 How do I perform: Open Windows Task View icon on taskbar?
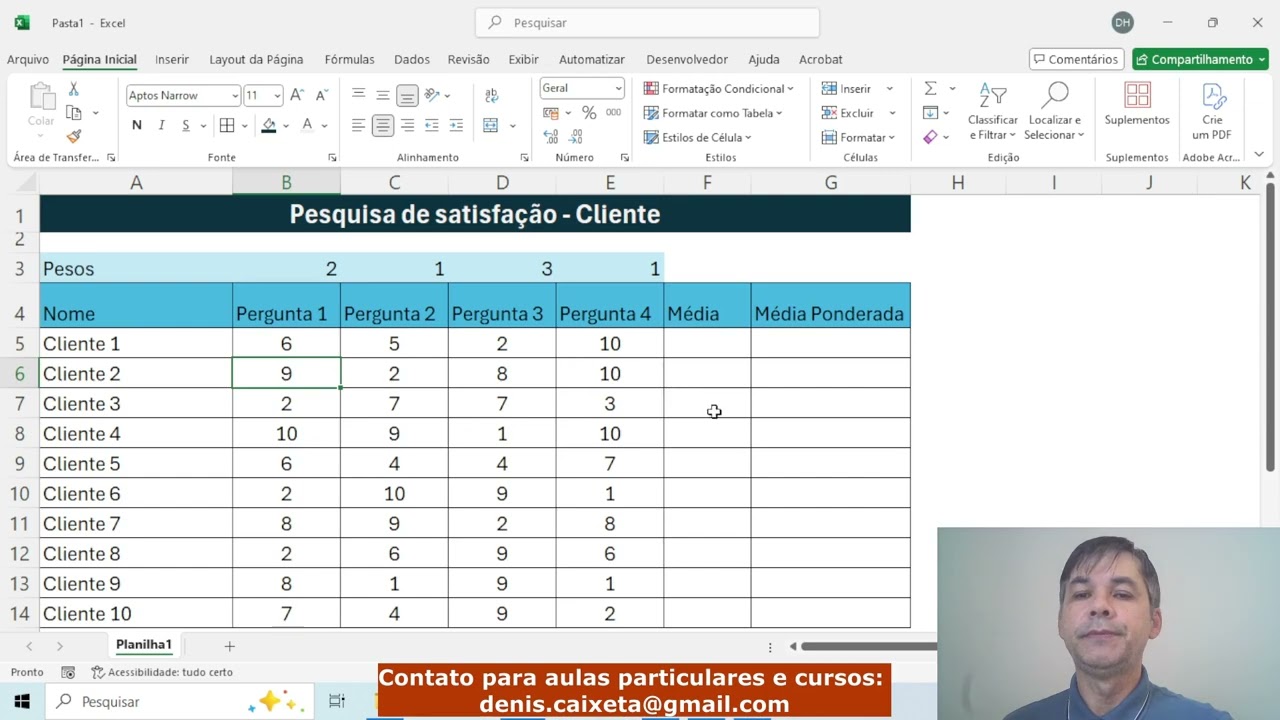(x=337, y=701)
